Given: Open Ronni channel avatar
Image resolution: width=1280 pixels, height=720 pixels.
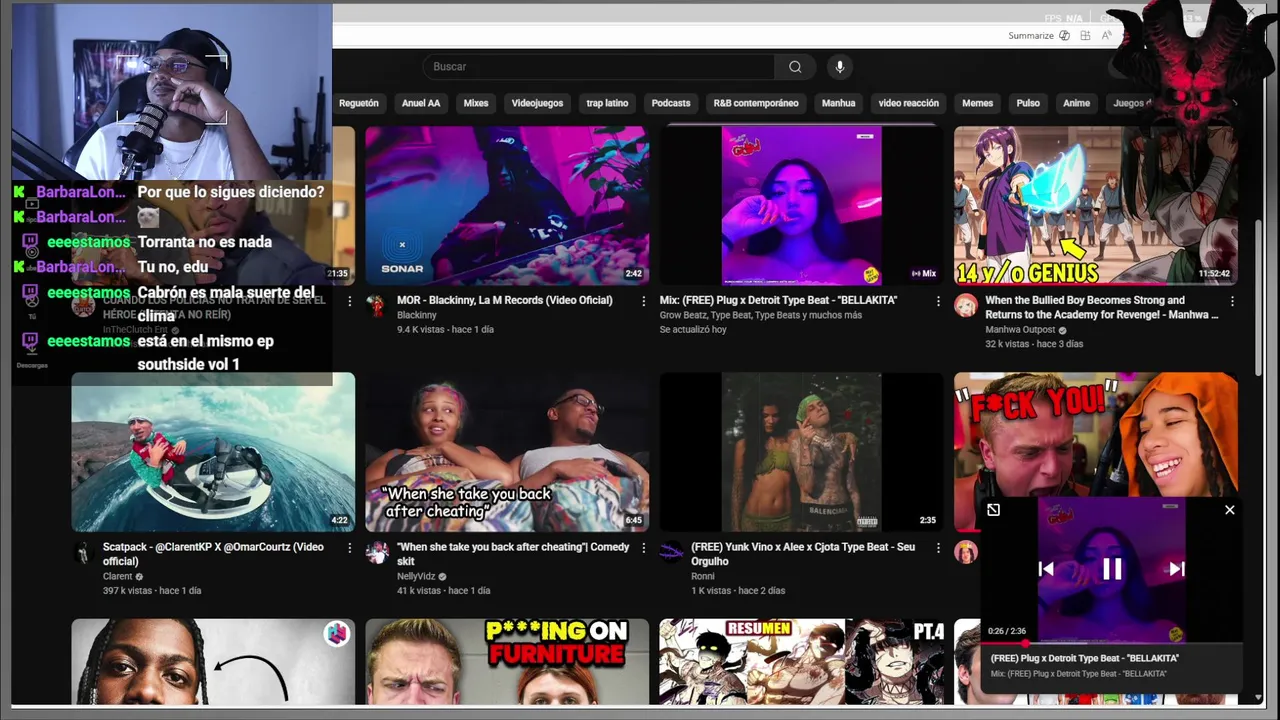Looking at the screenshot, I should 671,552.
